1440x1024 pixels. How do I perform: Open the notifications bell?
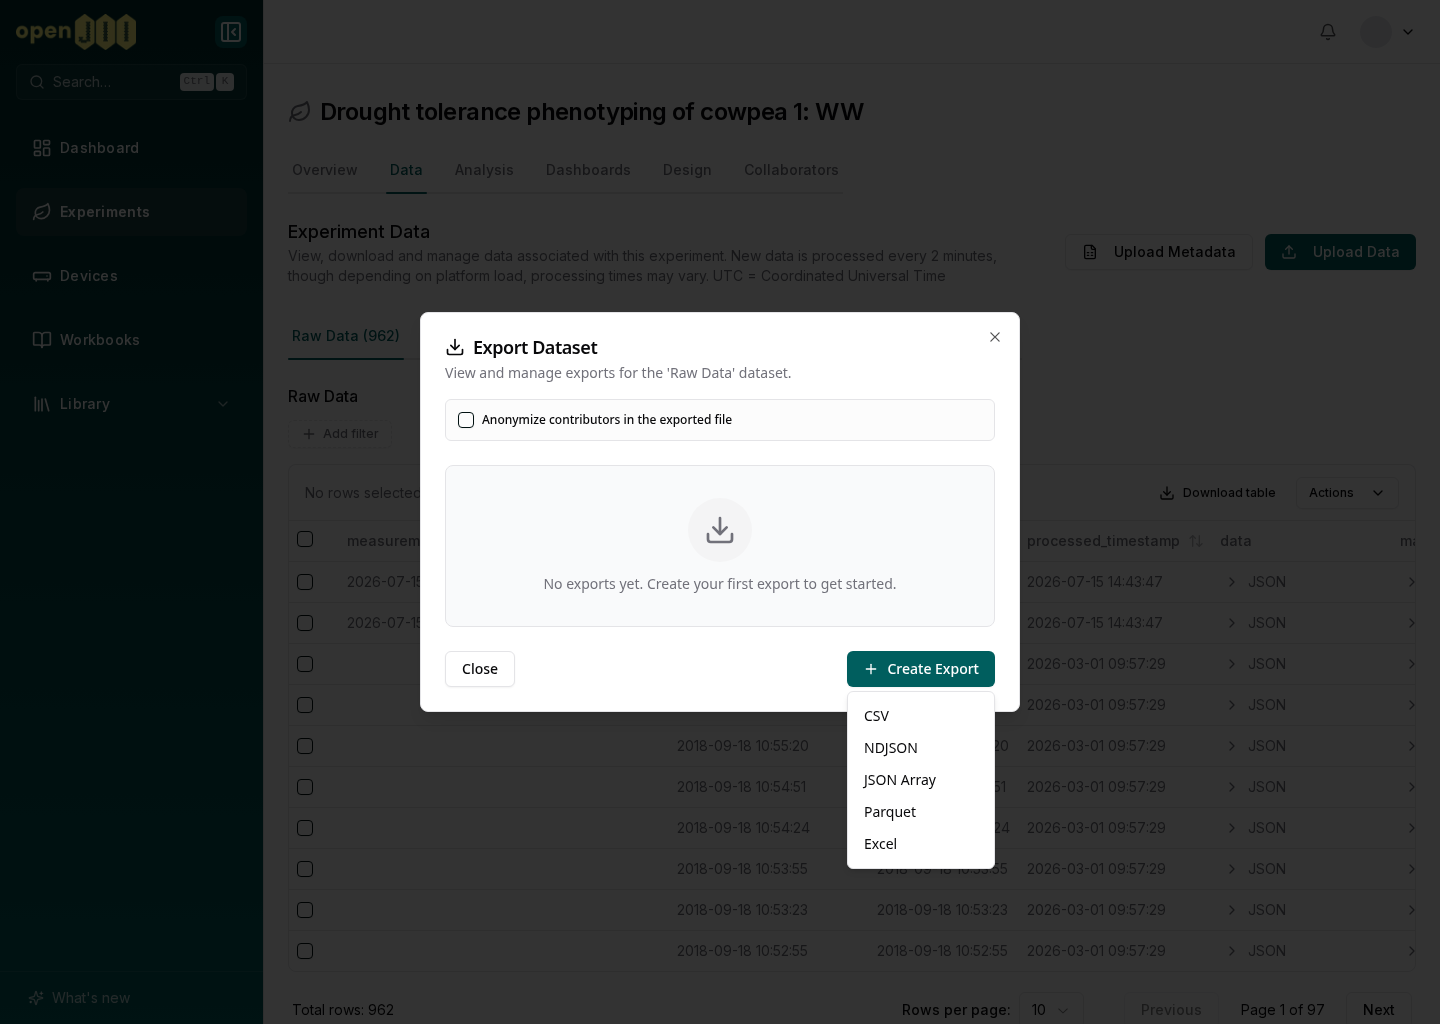(x=1328, y=32)
